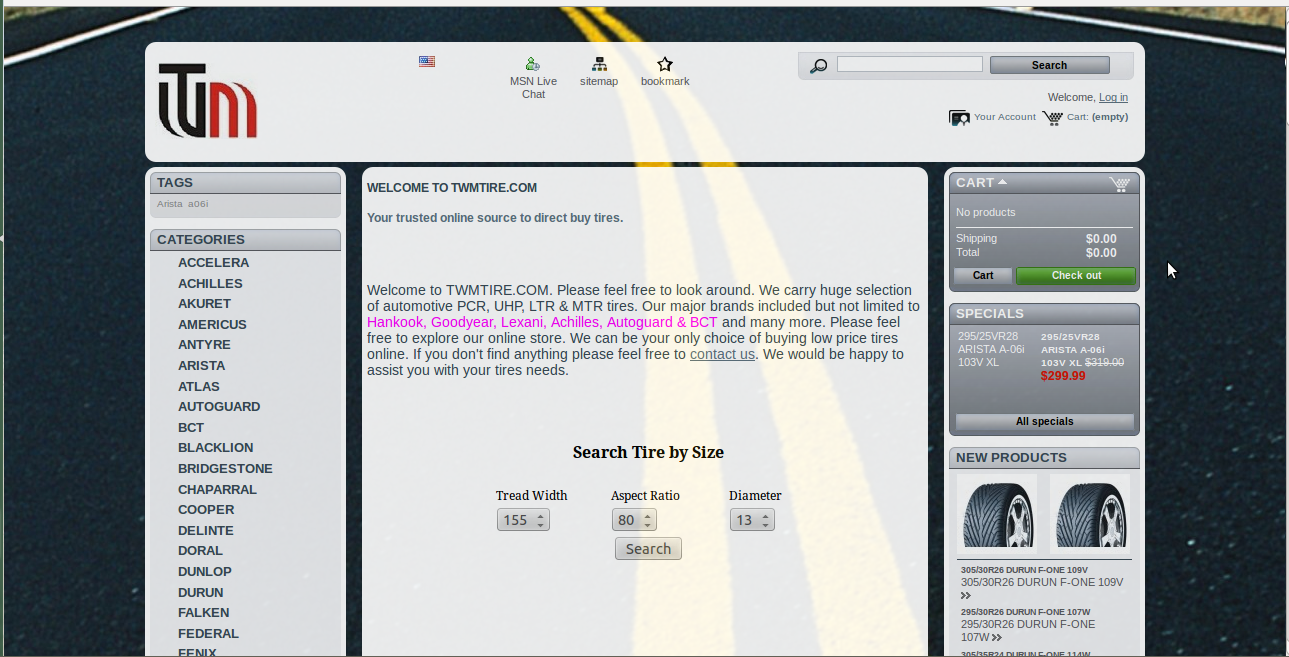This screenshot has width=1289, height=657.
Task: Open the DUNLOP category
Action: click(x=205, y=572)
